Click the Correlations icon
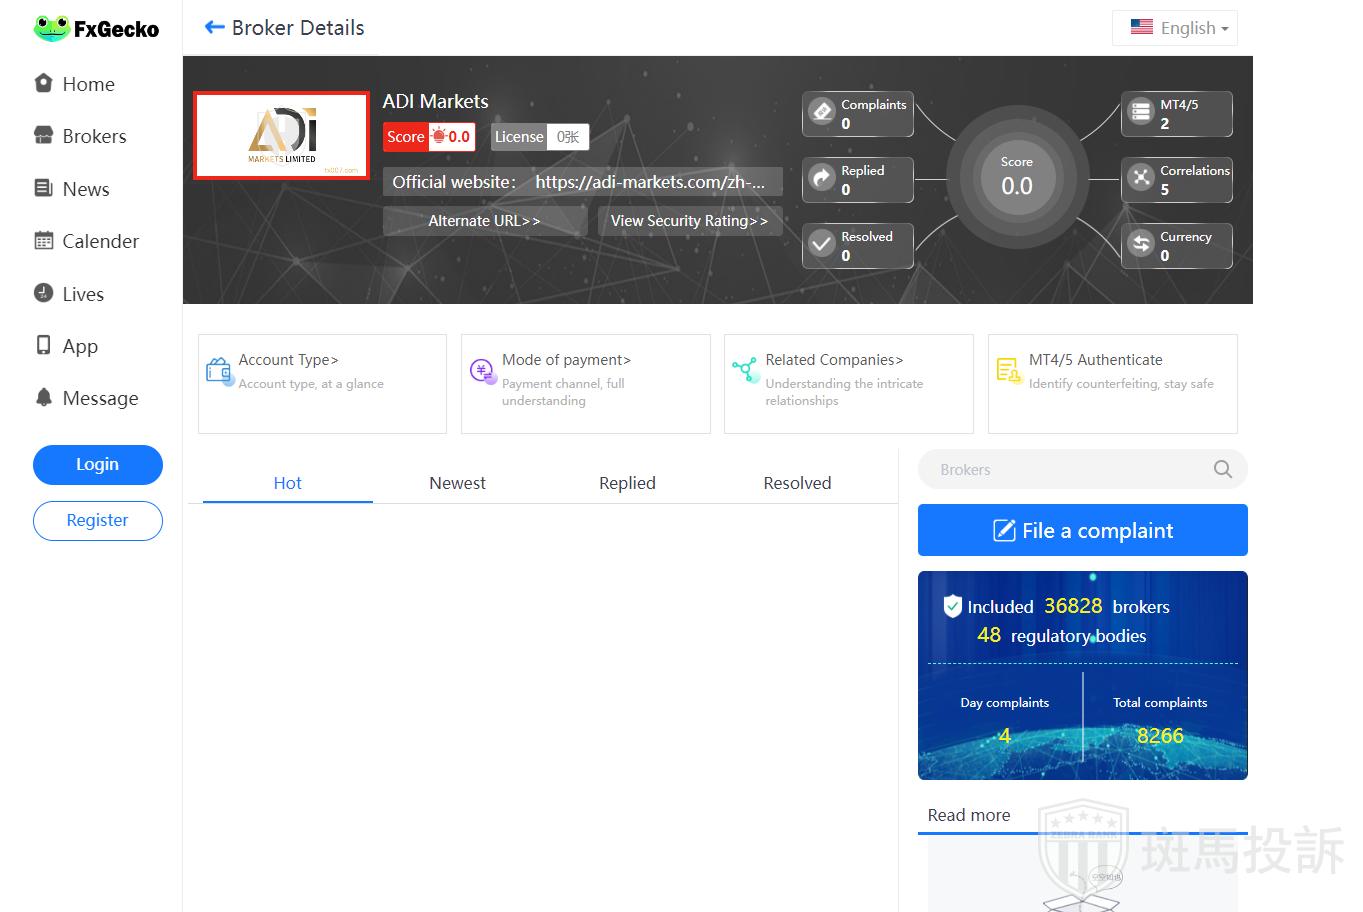Screen dimensions: 1363x912 click(1141, 178)
